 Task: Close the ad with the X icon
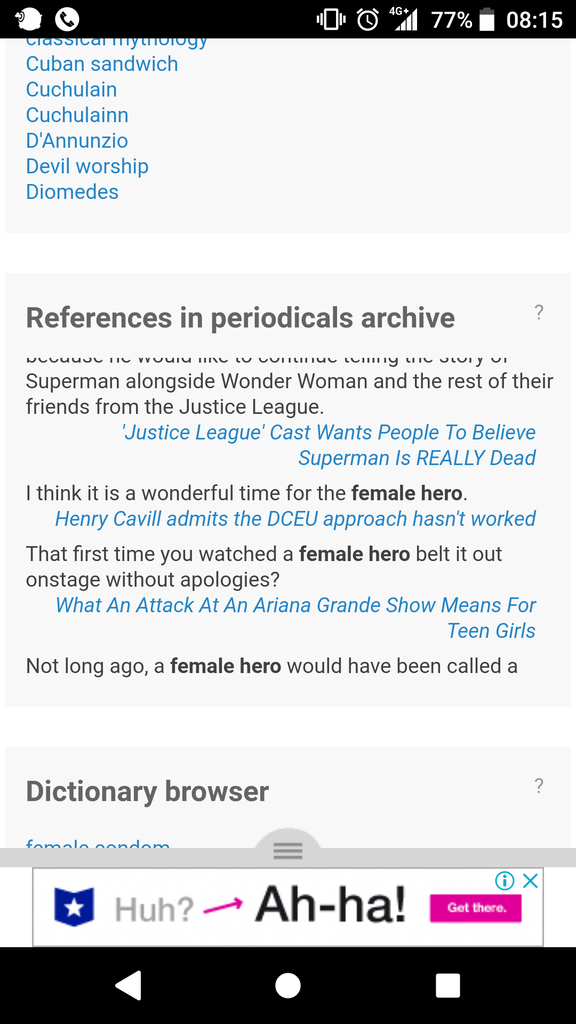click(531, 881)
